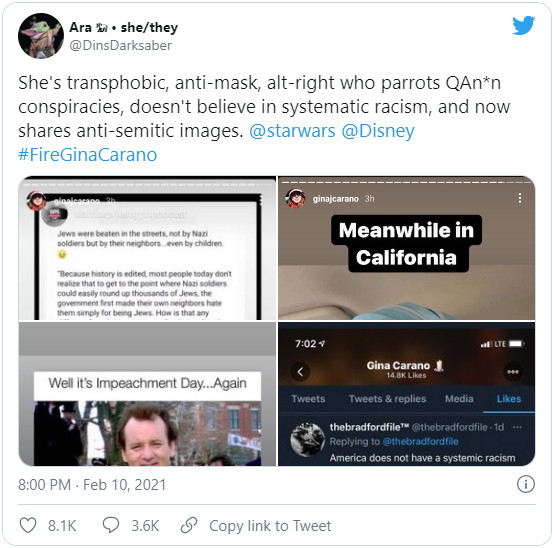Open the more options dots beside Gina Carano

coord(513,372)
